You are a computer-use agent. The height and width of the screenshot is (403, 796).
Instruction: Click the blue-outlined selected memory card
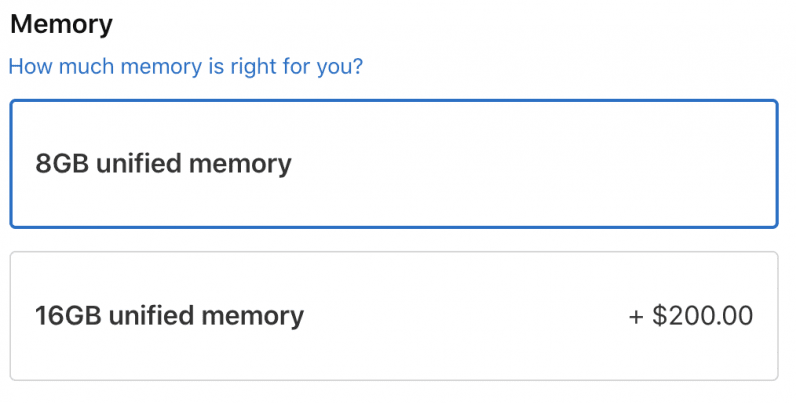click(x=393, y=164)
